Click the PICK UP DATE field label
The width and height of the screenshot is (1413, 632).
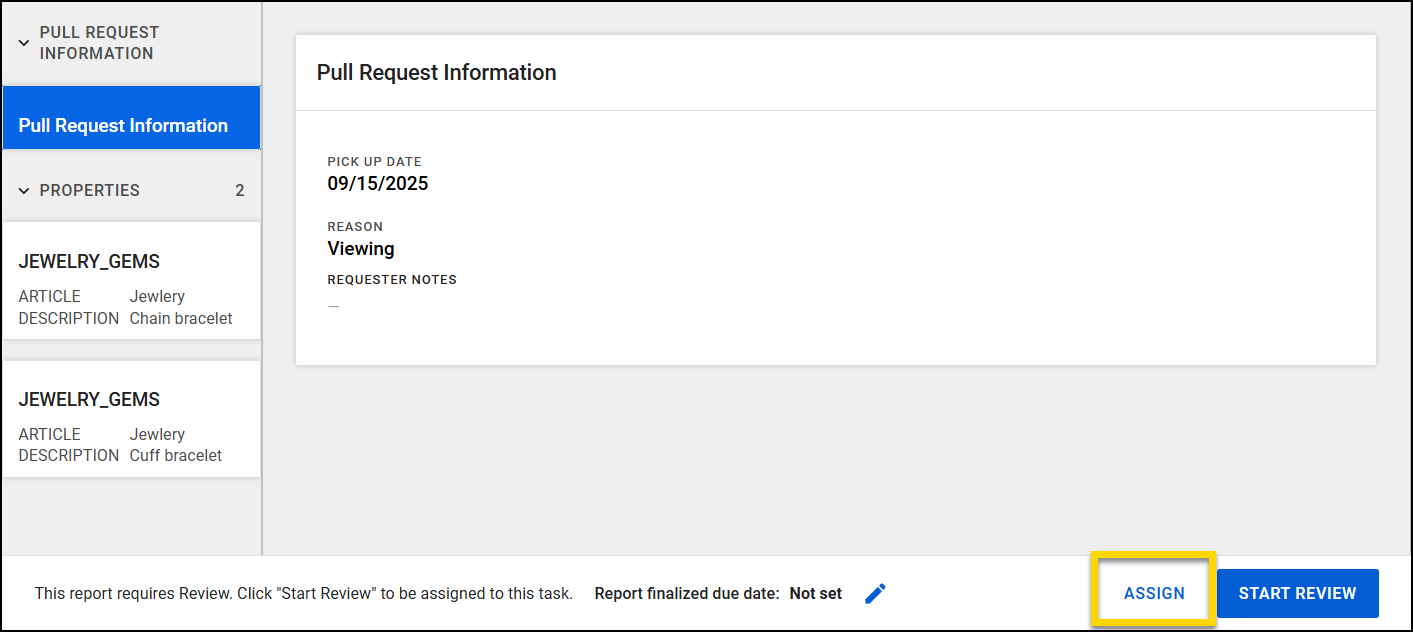pos(374,162)
